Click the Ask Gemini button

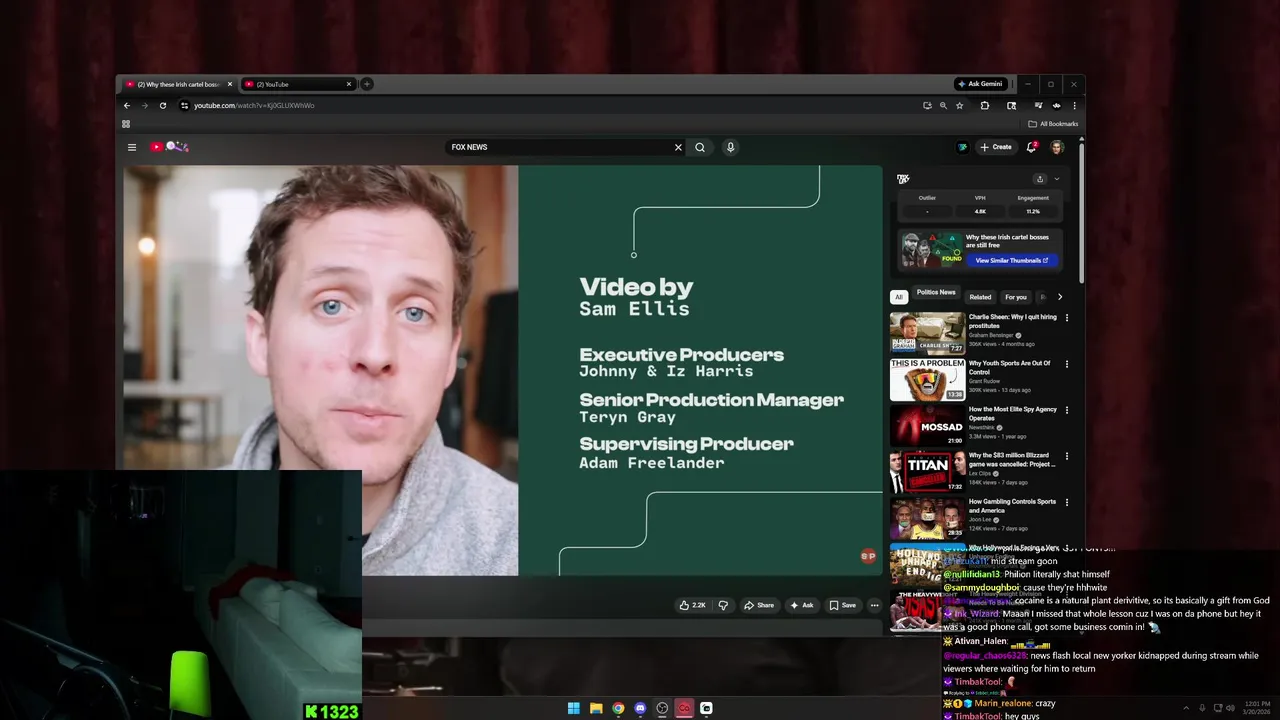point(979,84)
